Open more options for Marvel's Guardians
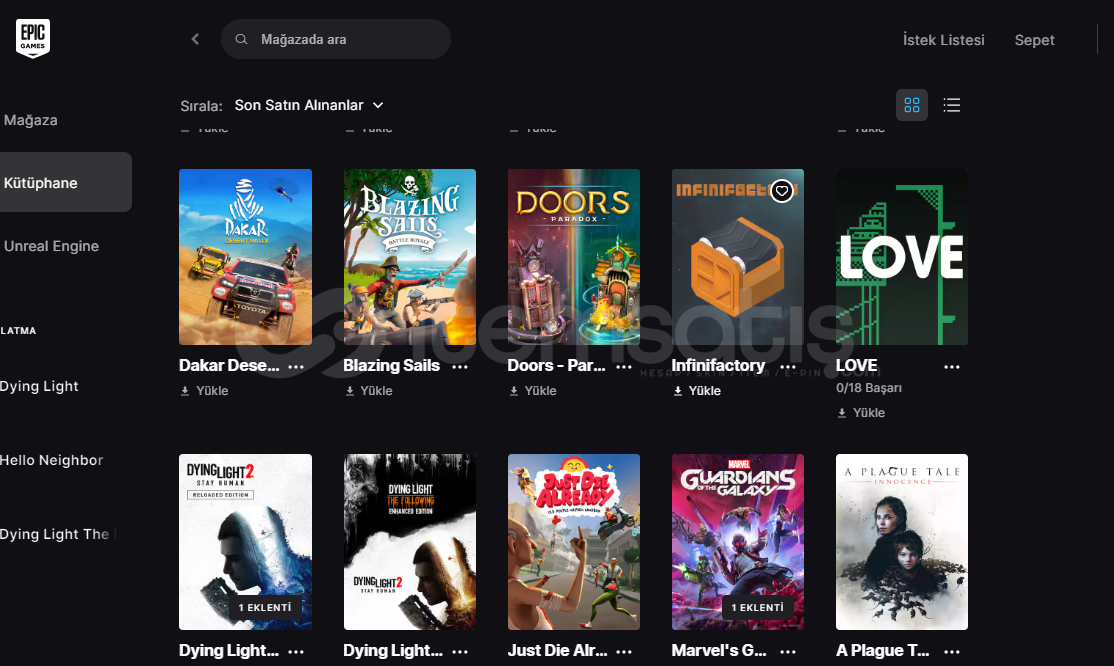Viewport: 1114px width, 666px height. 789,652
